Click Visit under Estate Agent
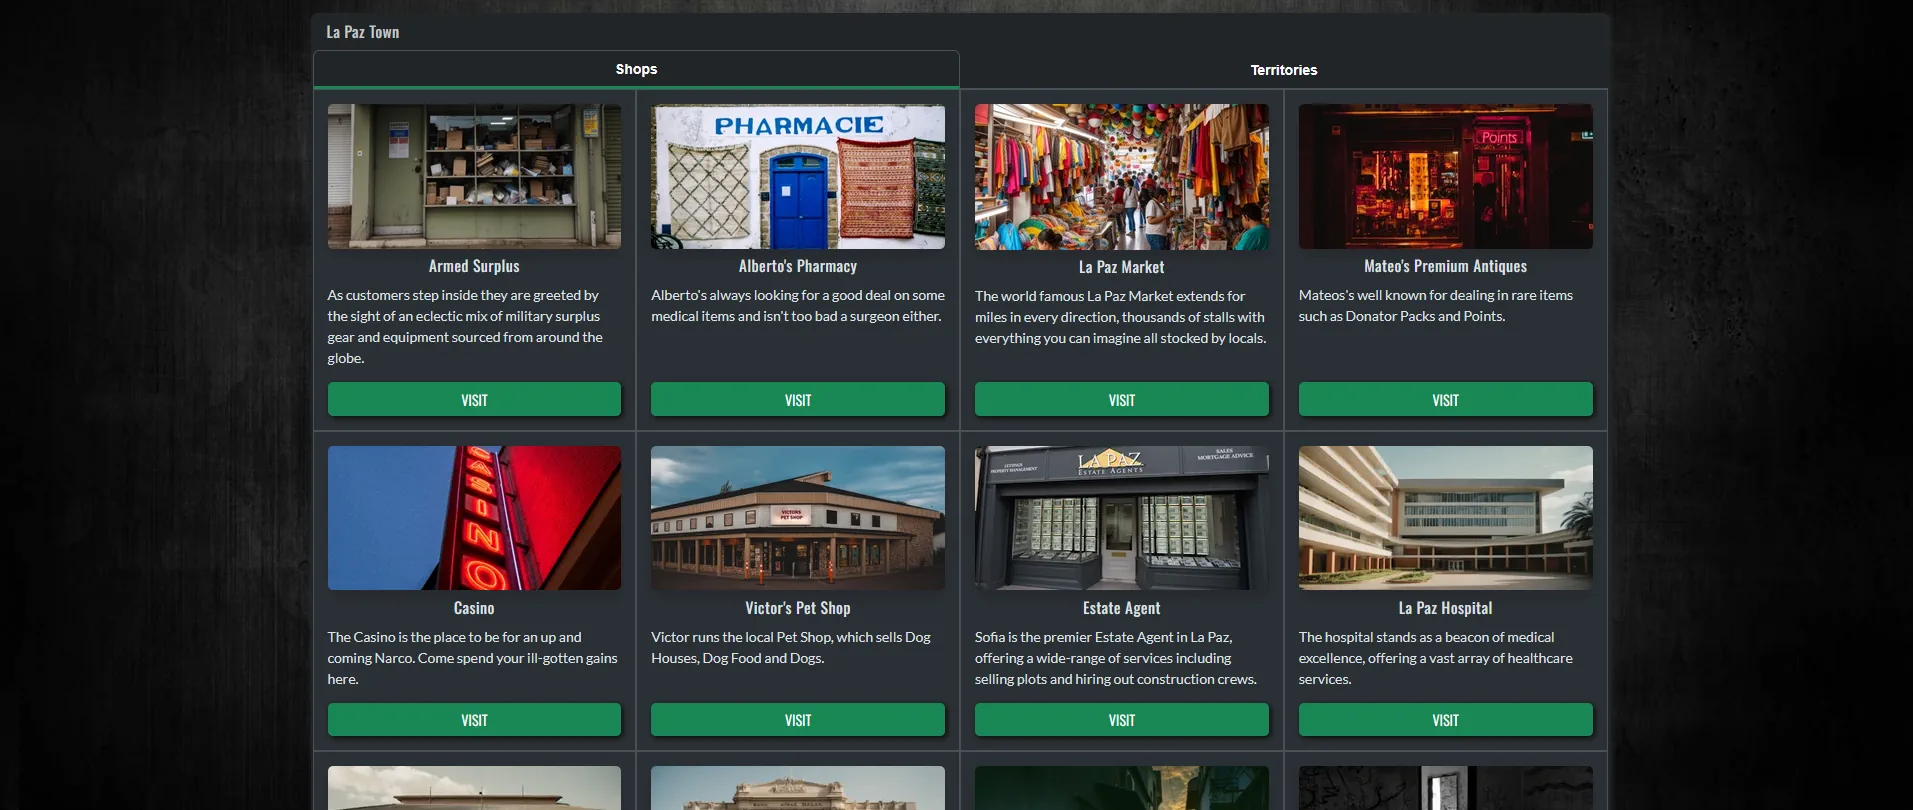The image size is (1913, 810). pyautogui.click(x=1121, y=720)
